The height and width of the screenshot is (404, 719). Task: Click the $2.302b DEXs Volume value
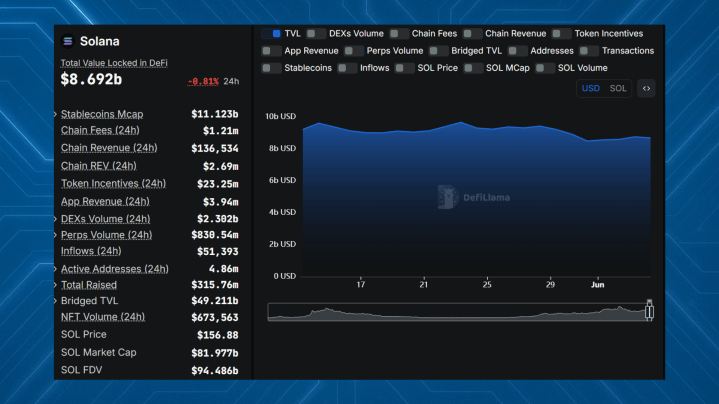(x=218, y=219)
